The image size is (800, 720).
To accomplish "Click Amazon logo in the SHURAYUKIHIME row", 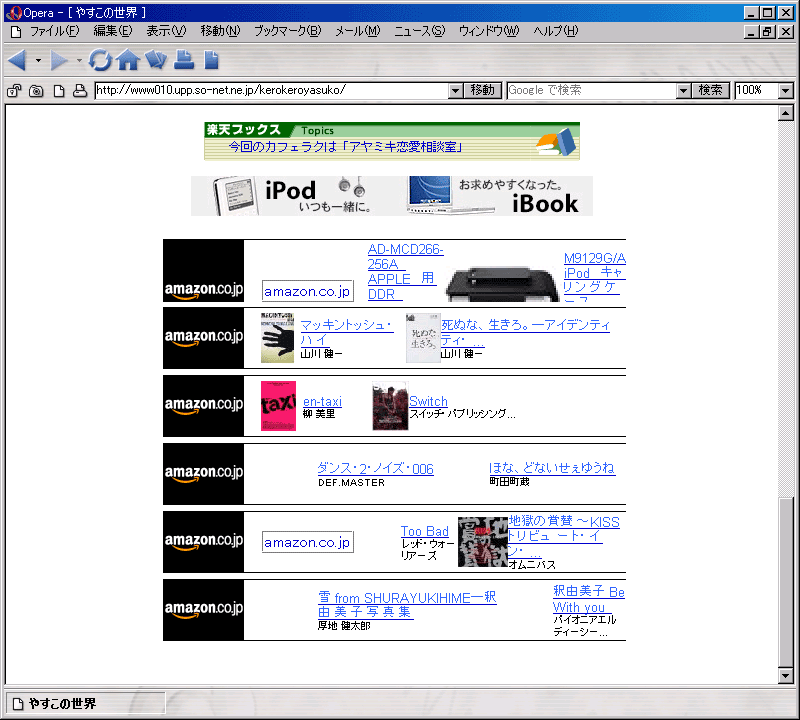I will pyautogui.click(x=204, y=609).
